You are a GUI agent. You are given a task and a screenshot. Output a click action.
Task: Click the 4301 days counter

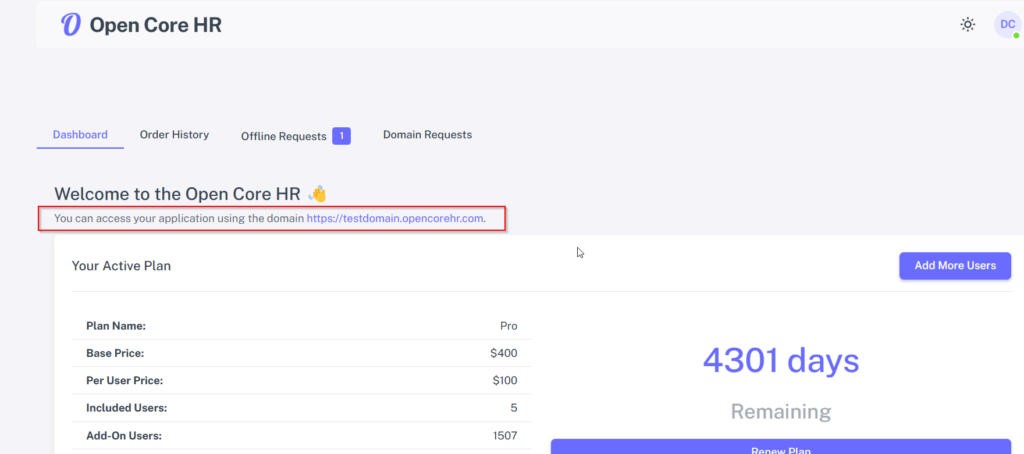(x=780, y=361)
